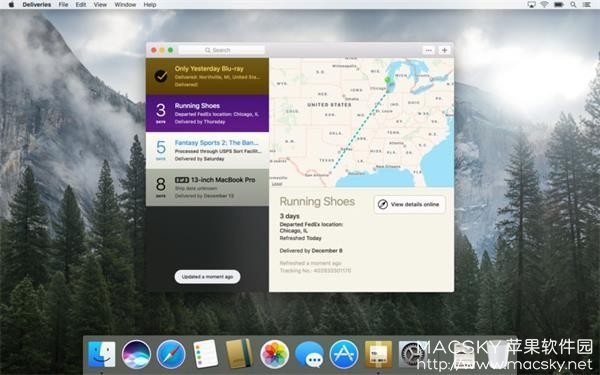Viewport: 600px width, 375px height.
Task: Select the Running Shoes delivery
Action: tap(207, 113)
